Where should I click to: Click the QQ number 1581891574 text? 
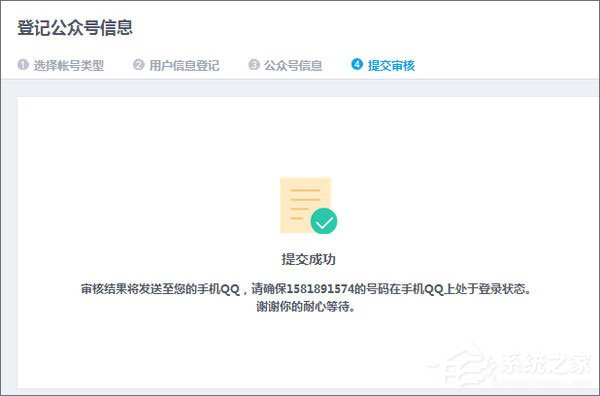click(x=320, y=289)
